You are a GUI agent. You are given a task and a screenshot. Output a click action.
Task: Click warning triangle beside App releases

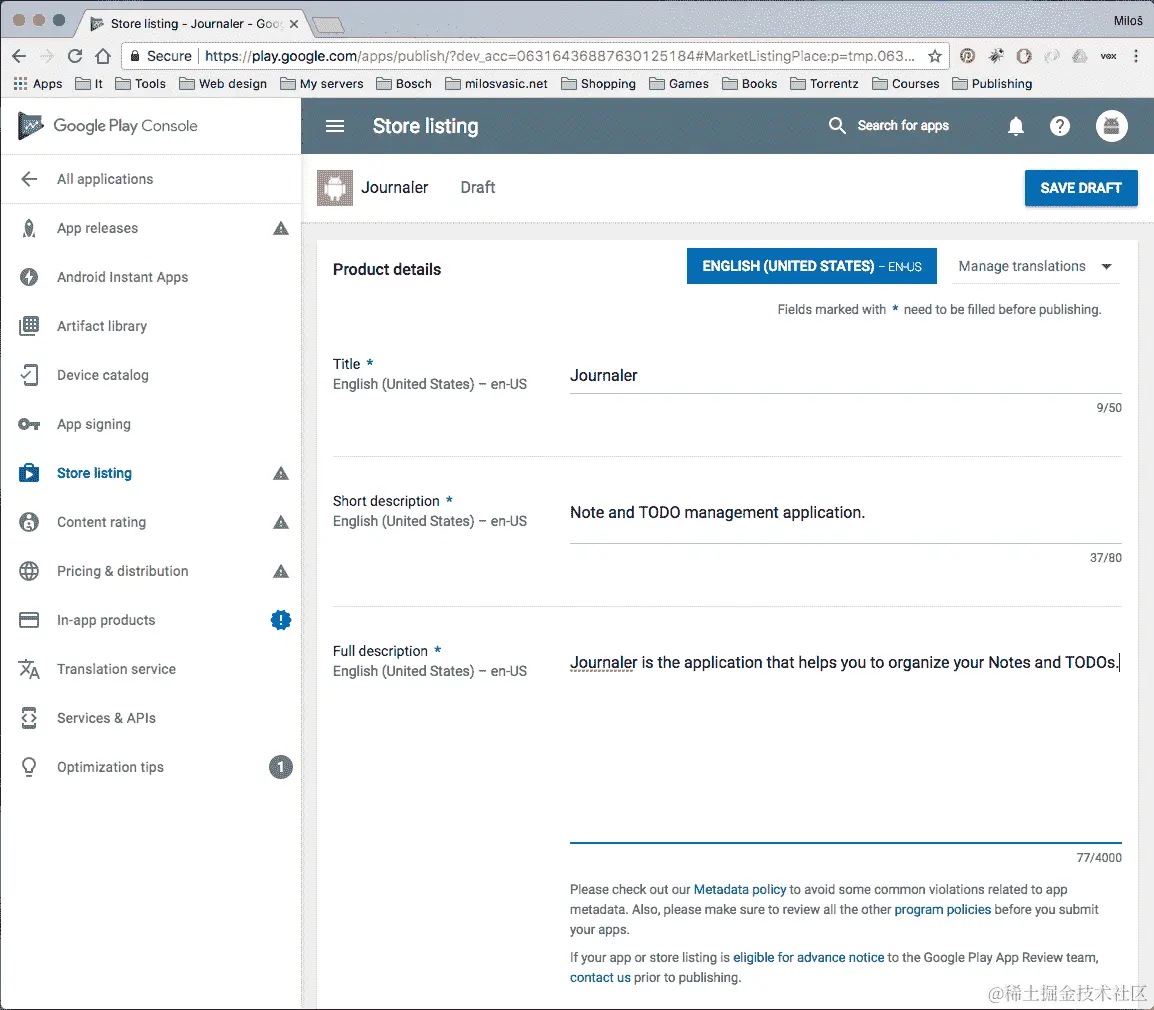(280, 228)
